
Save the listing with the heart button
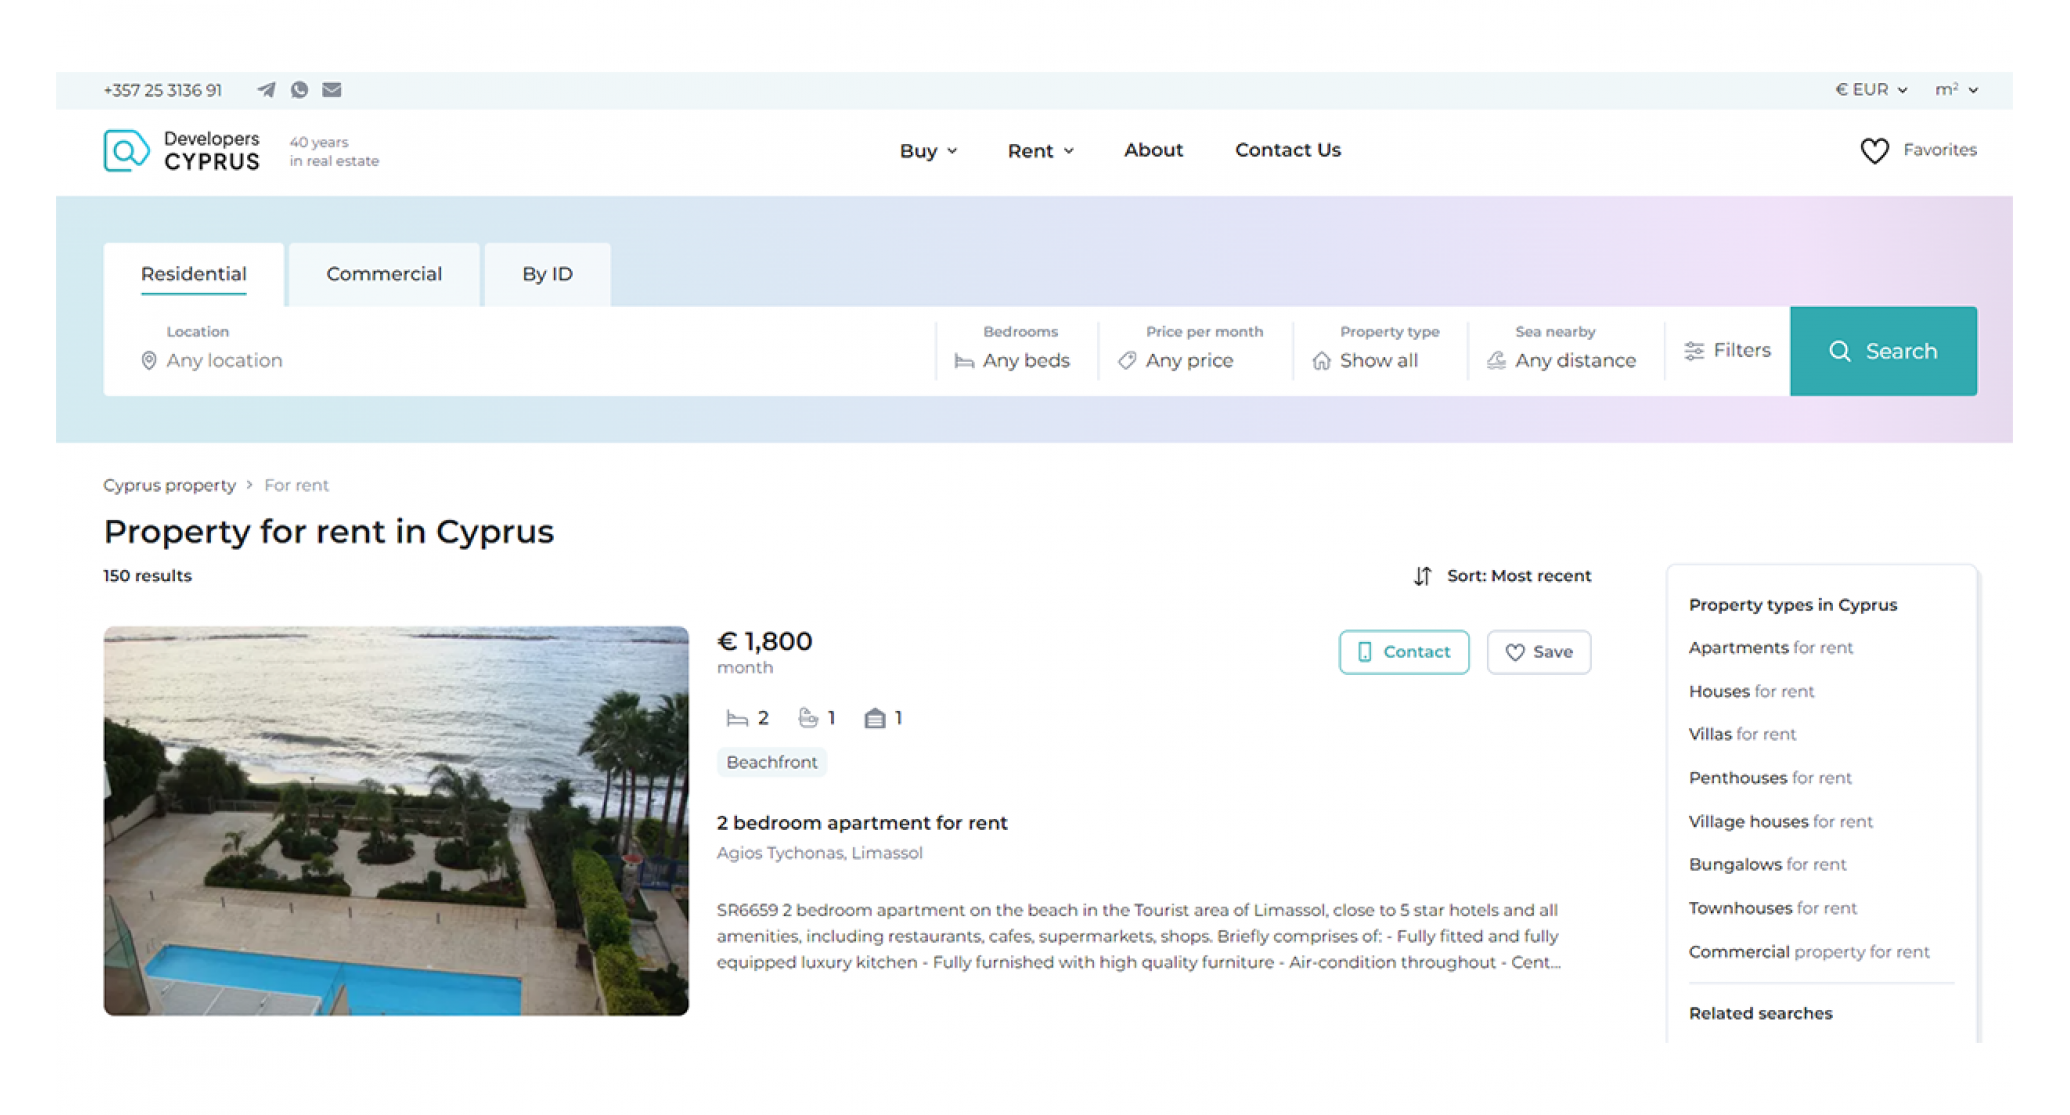1538,652
